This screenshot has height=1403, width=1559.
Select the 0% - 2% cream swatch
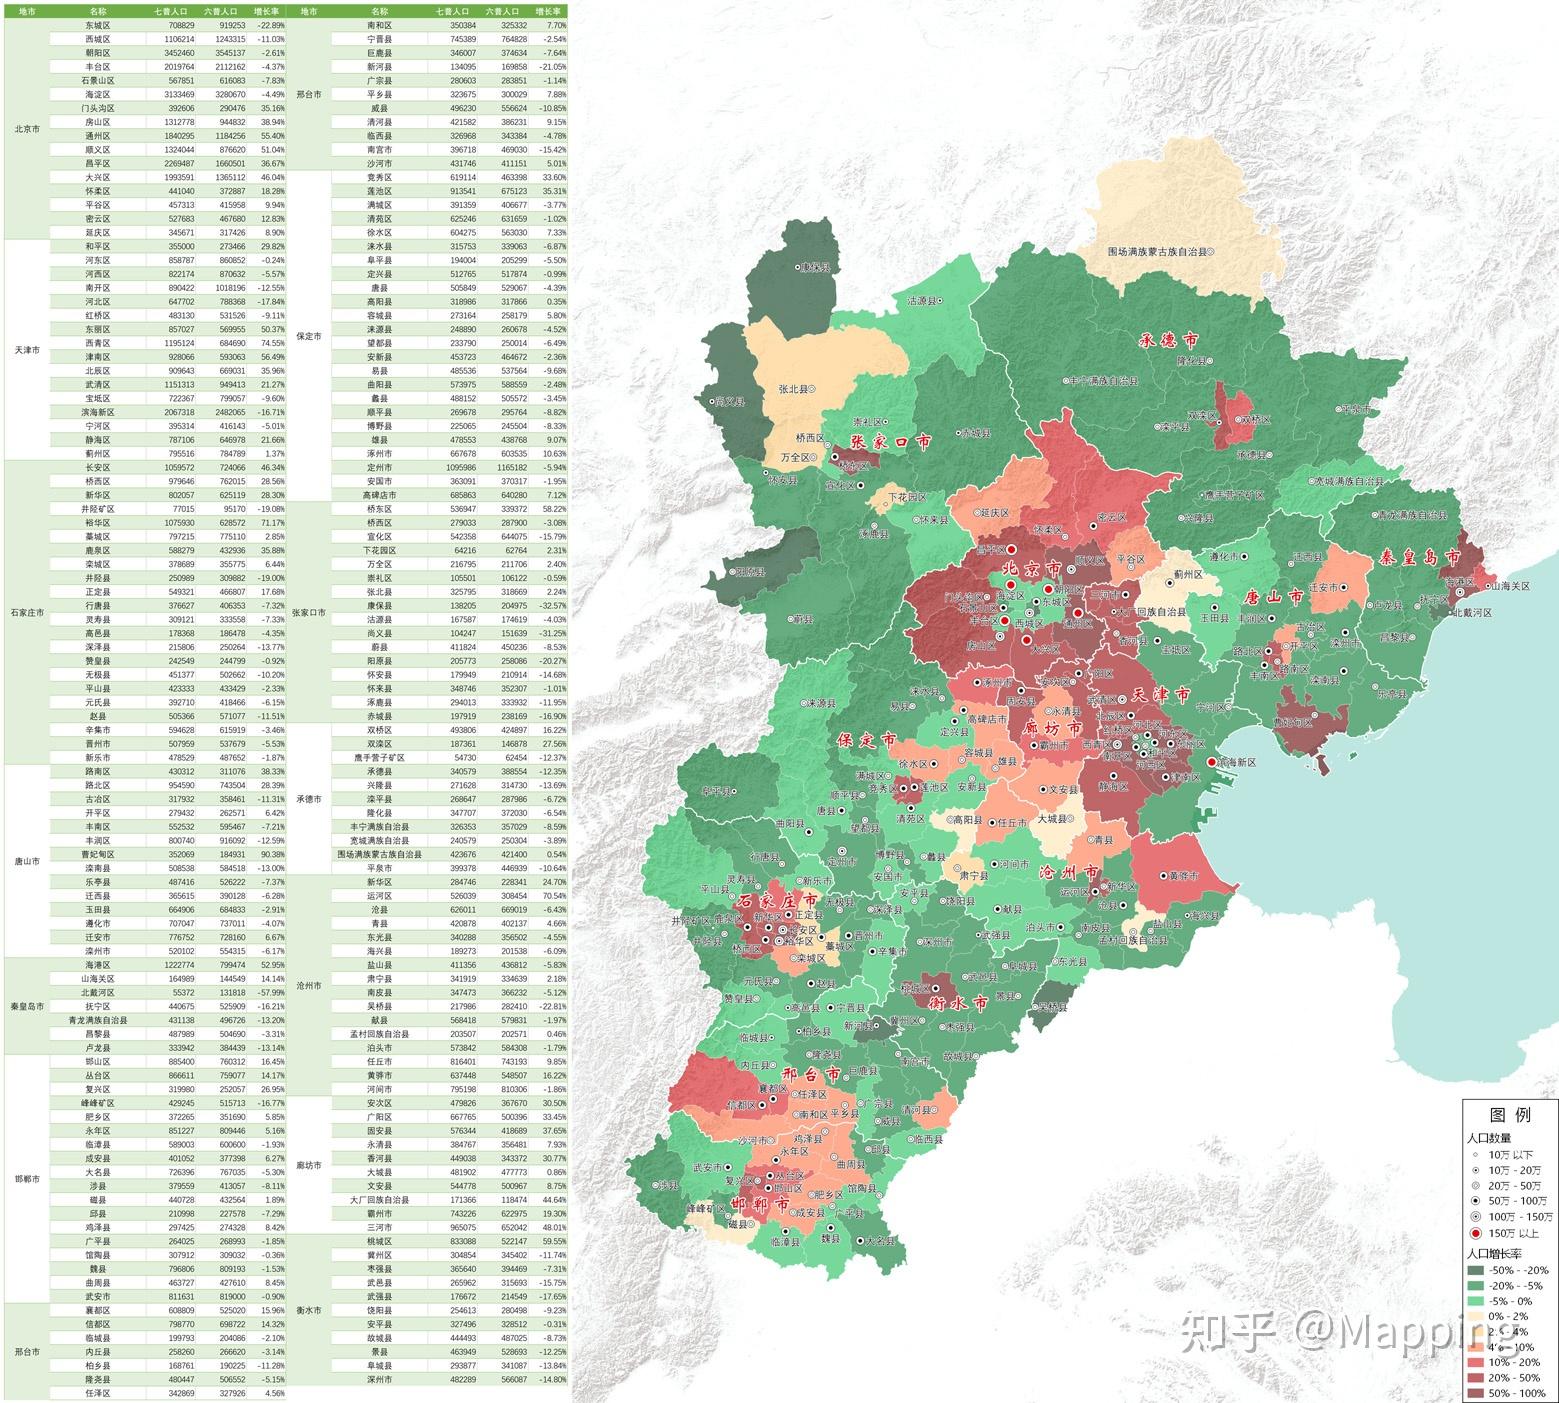(x=1476, y=1317)
